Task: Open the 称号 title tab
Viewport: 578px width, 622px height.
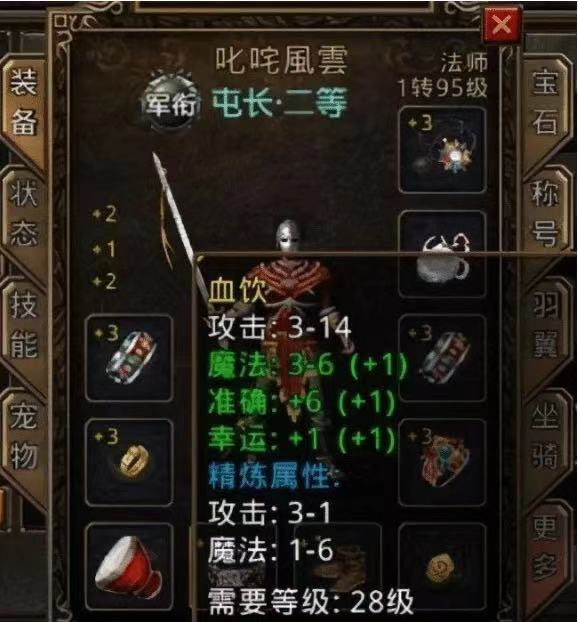Action: pyautogui.click(x=545, y=213)
